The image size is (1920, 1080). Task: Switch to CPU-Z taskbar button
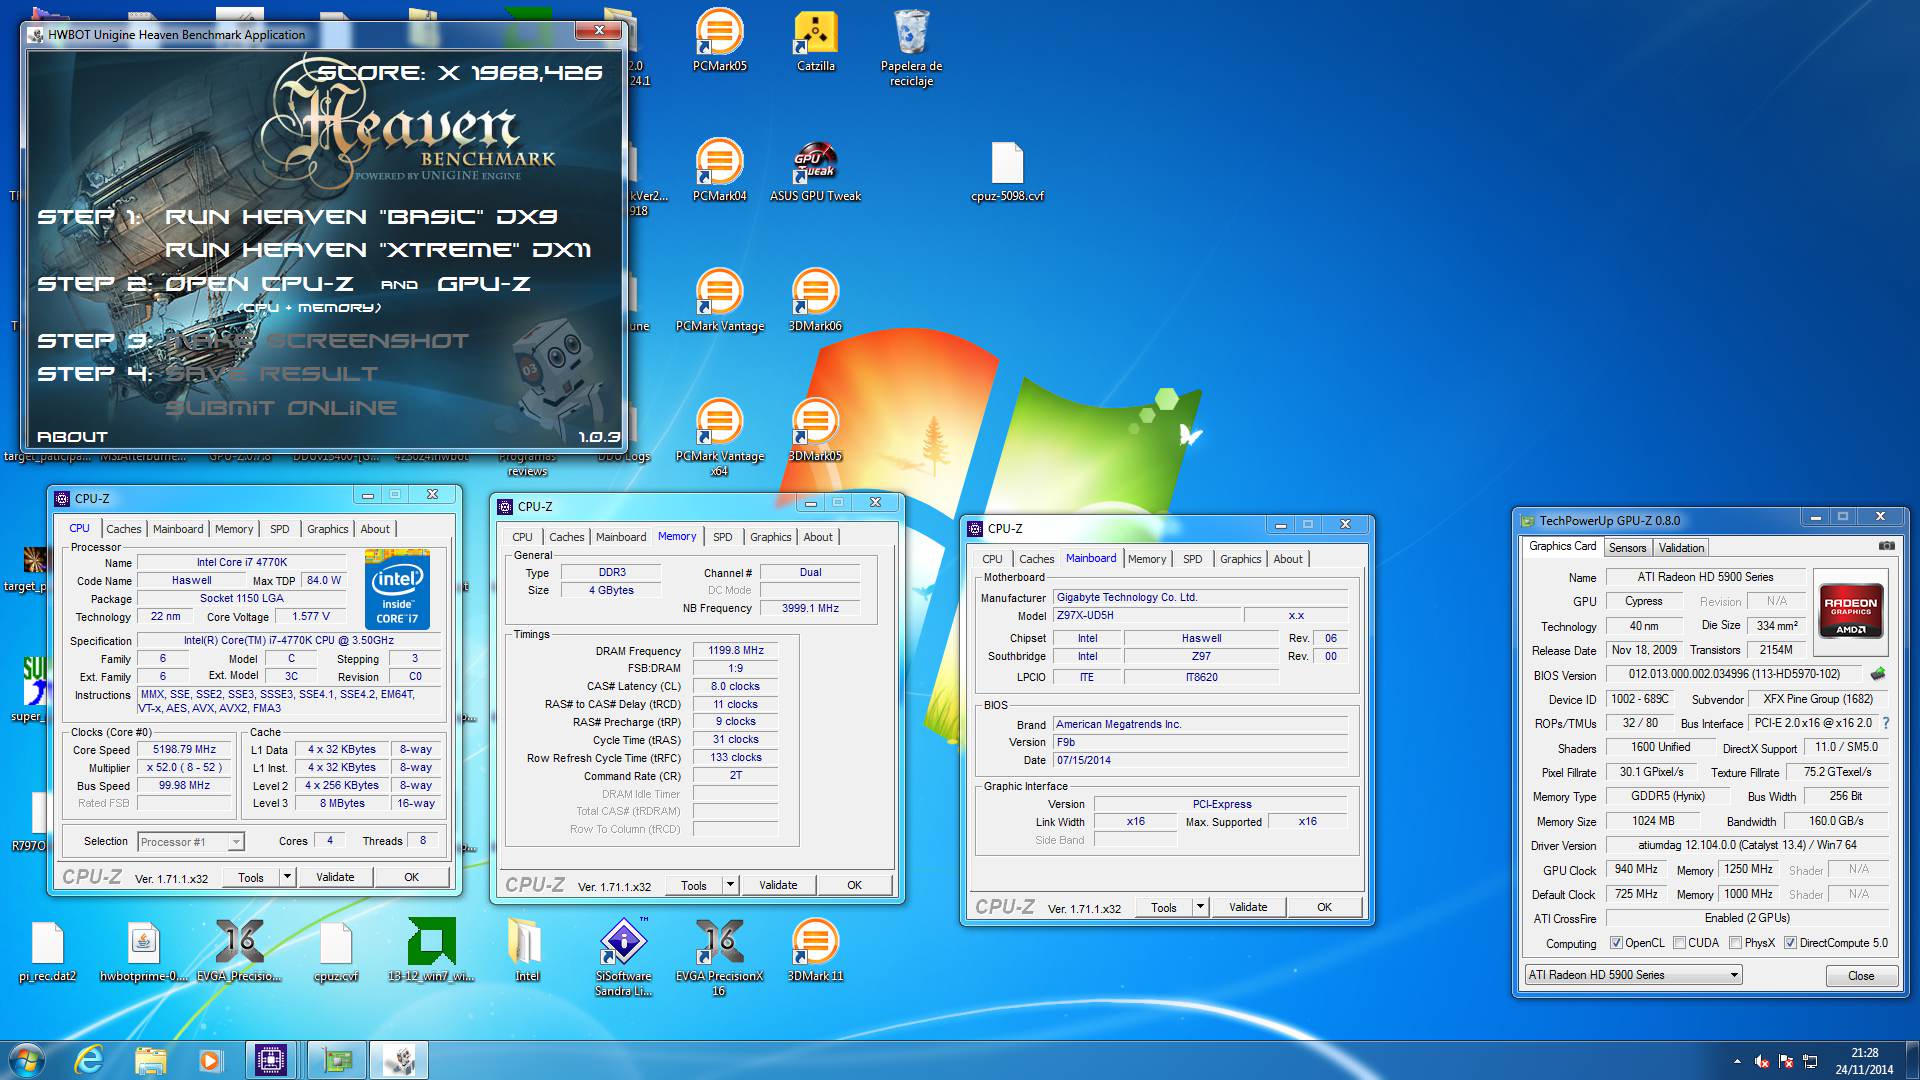[271, 1059]
